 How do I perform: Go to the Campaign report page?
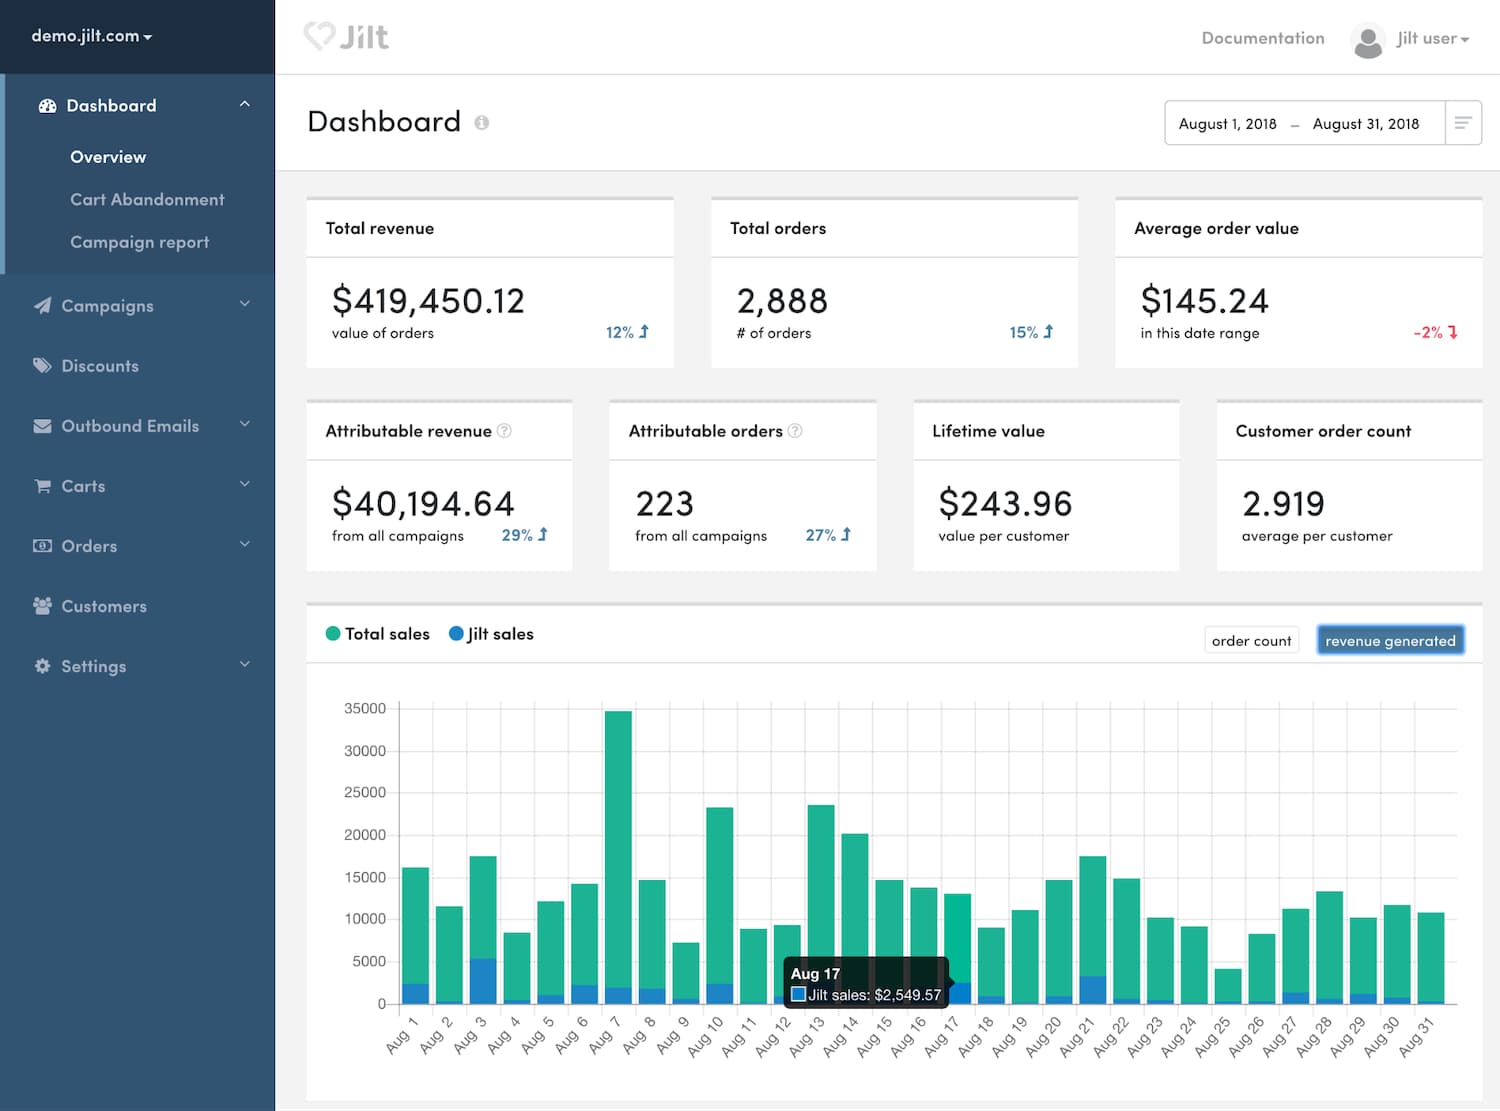pyautogui.click(x=139, y=242)
